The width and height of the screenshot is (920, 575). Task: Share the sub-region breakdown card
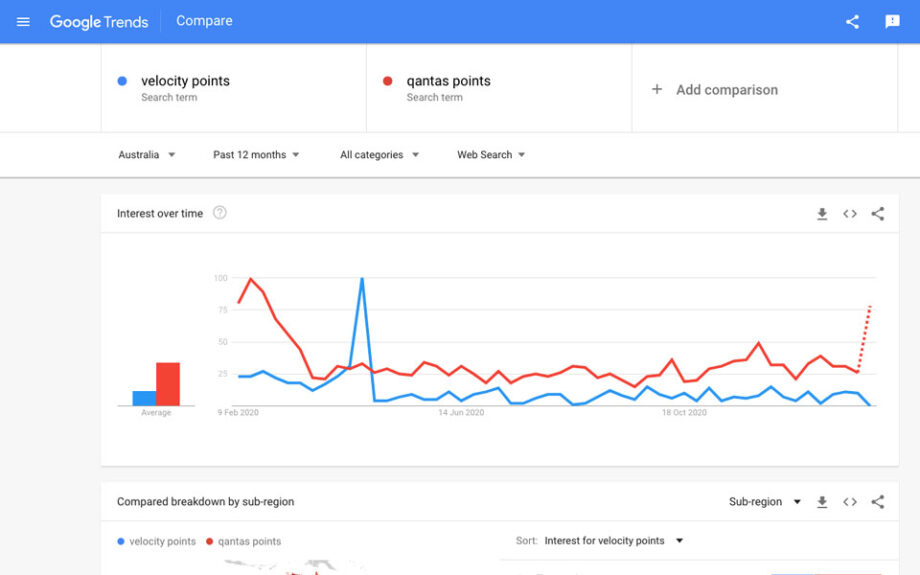[x=878, y=502]
